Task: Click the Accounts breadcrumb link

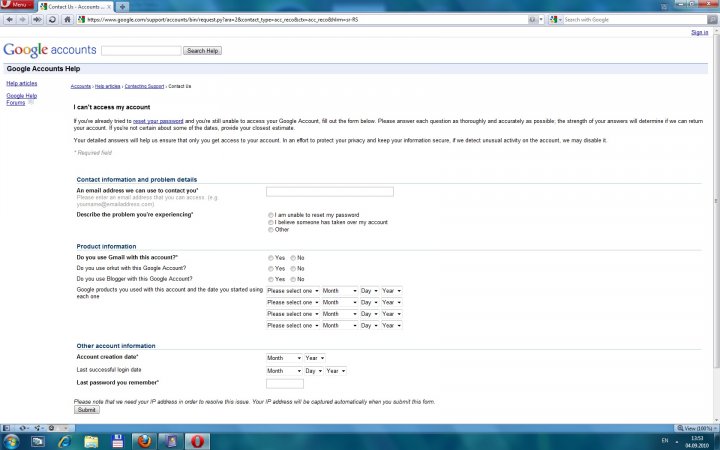Action: point(80,86)
